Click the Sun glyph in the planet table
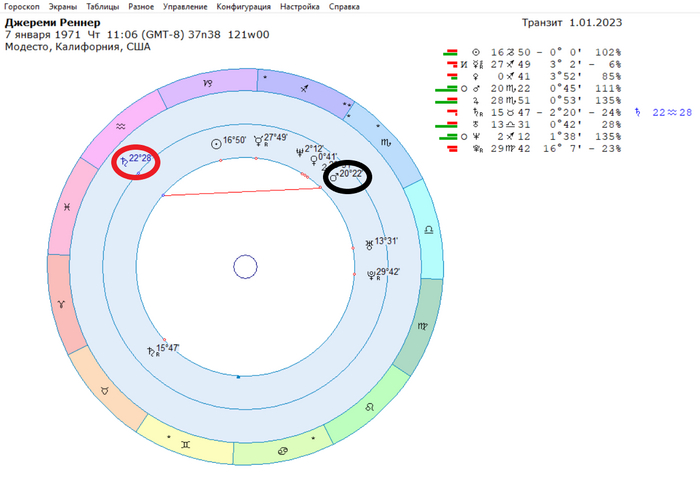The width and height of the screenshot is (700, 484). click(476, 53)
